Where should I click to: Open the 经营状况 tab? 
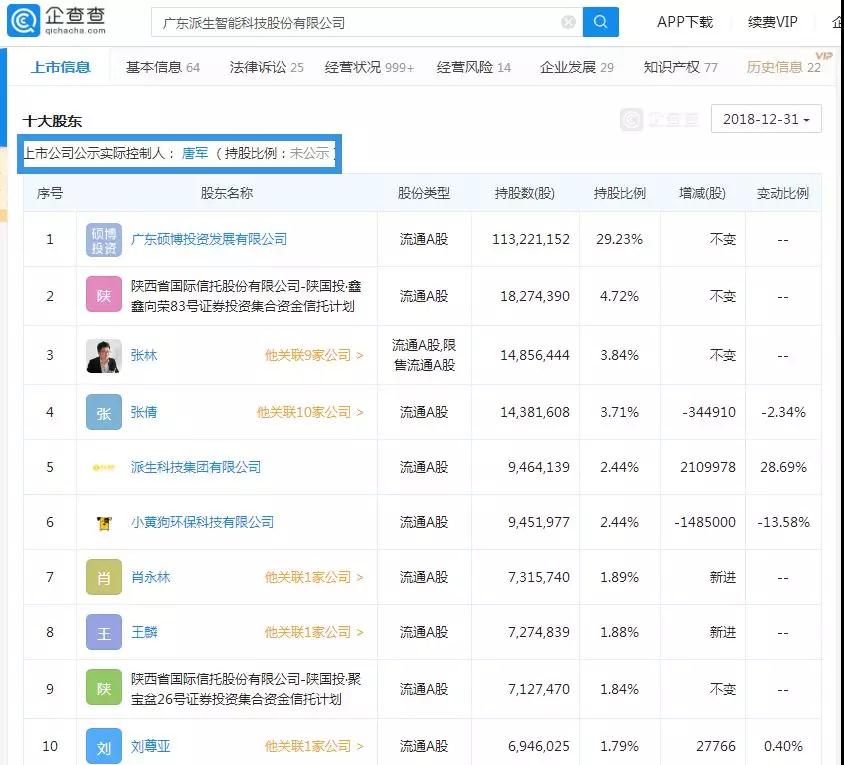369,67
